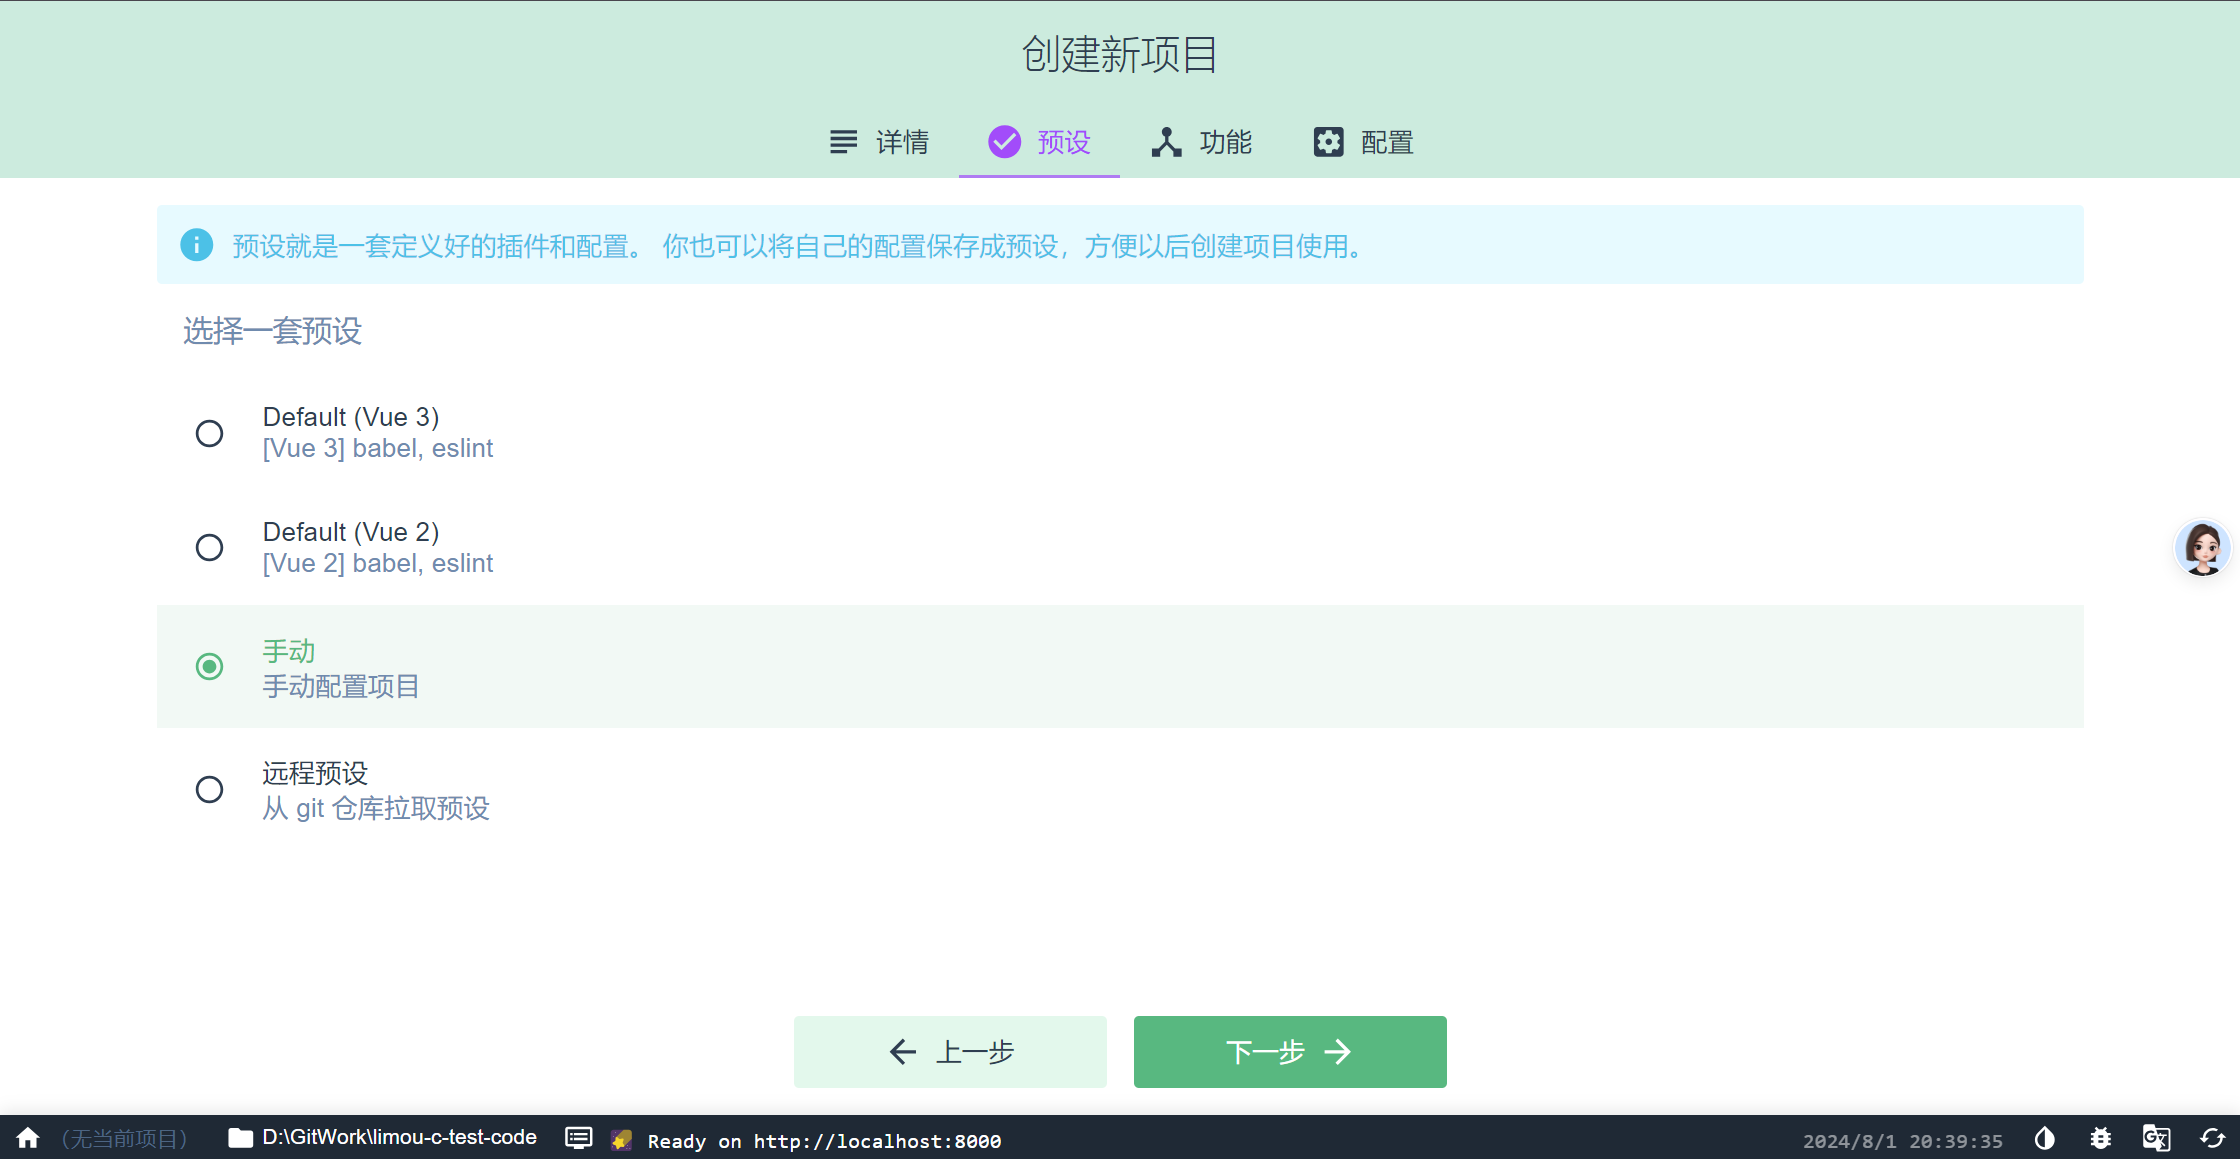
Task: Select the 手动 manual preset radio
Action: (209, 666)
